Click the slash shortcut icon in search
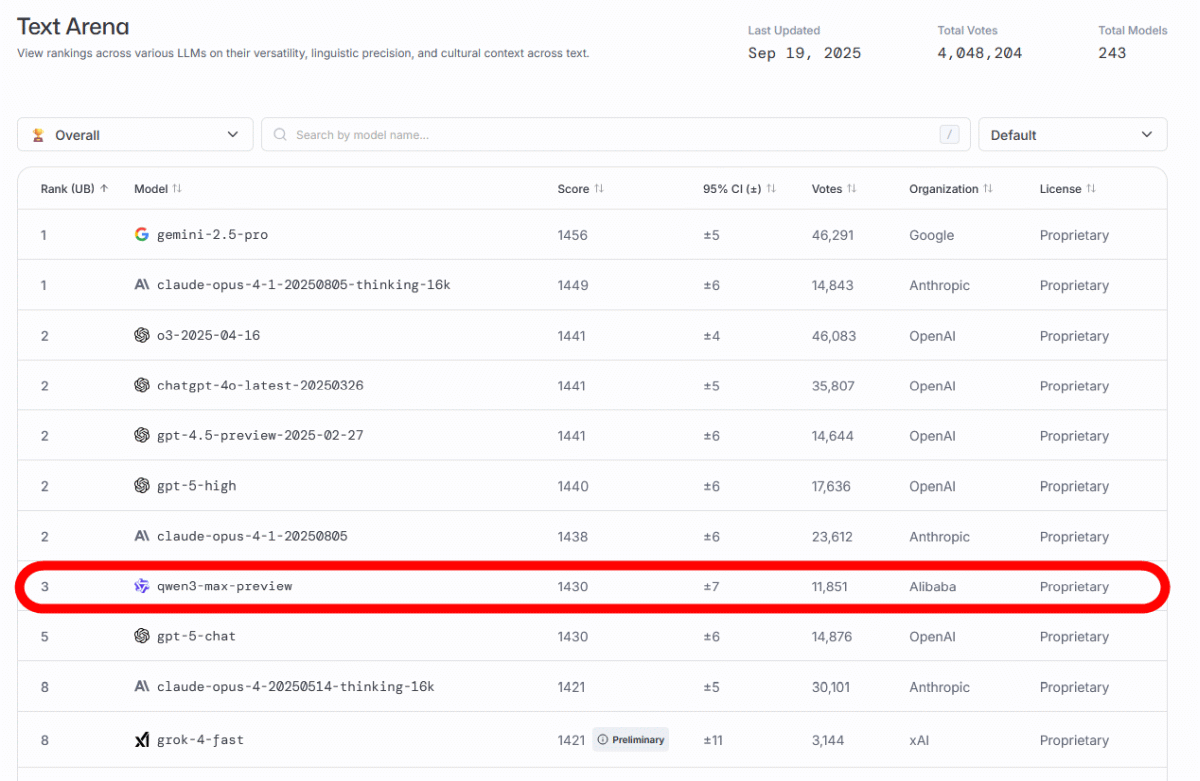Viewport: 1200px width, 781px height. coord(950,135)
